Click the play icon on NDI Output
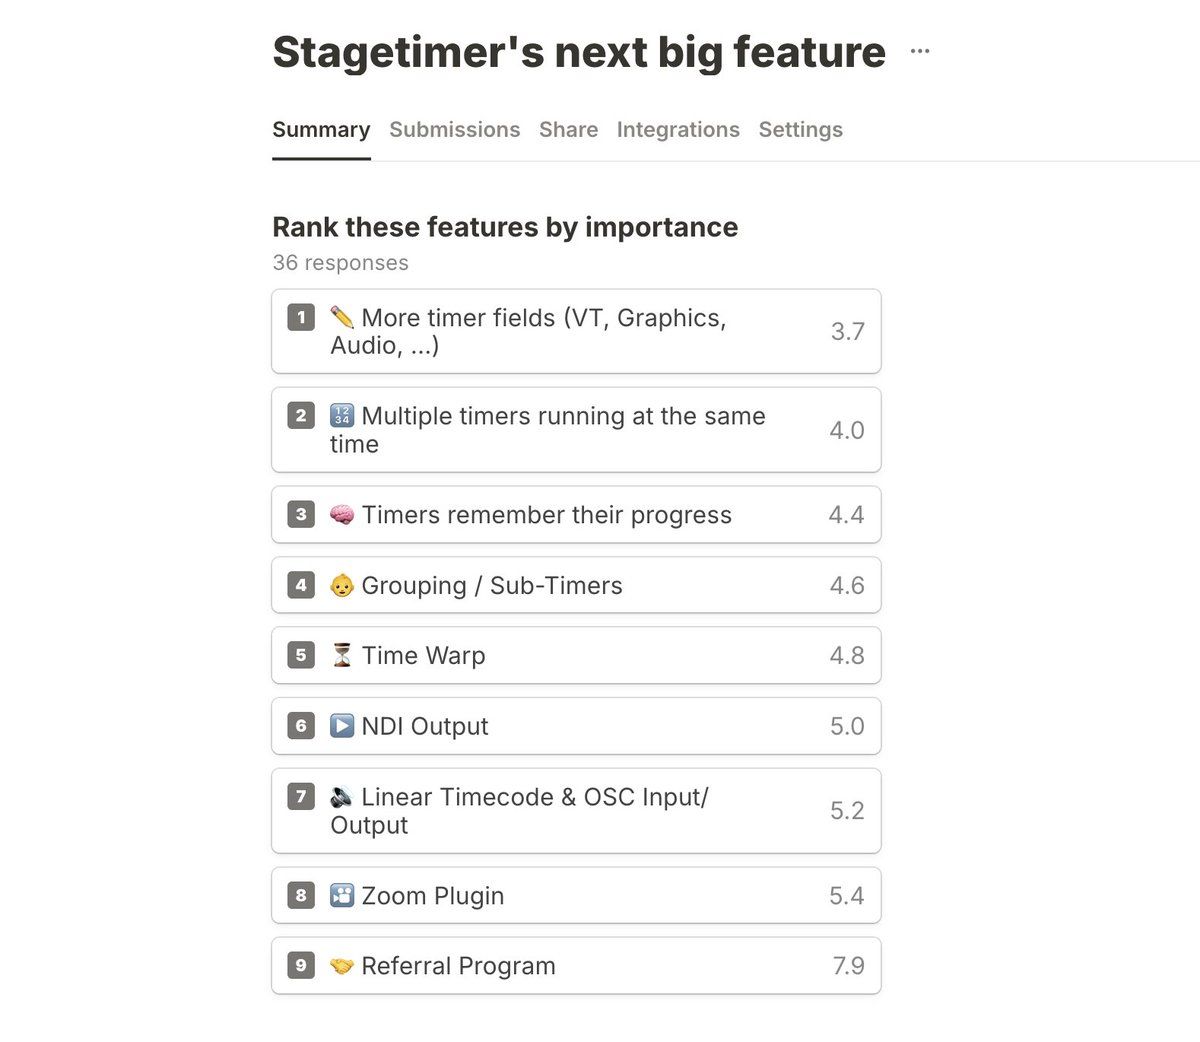This screenshot has width=1200, height=1042. 342,726
